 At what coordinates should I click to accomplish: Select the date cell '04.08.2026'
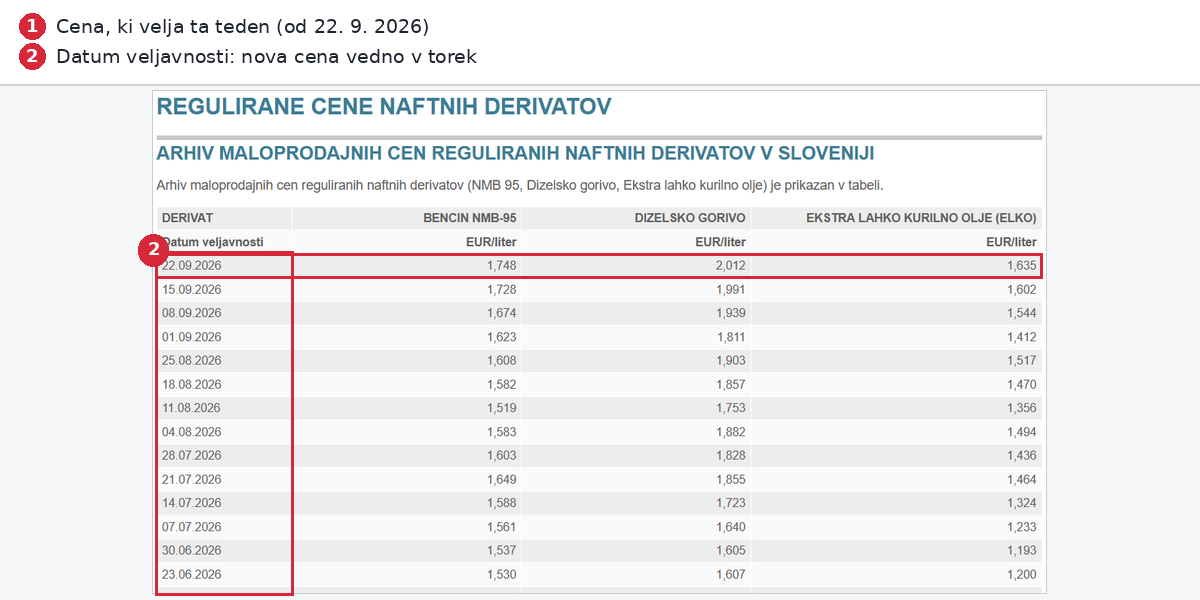[192, 432]
